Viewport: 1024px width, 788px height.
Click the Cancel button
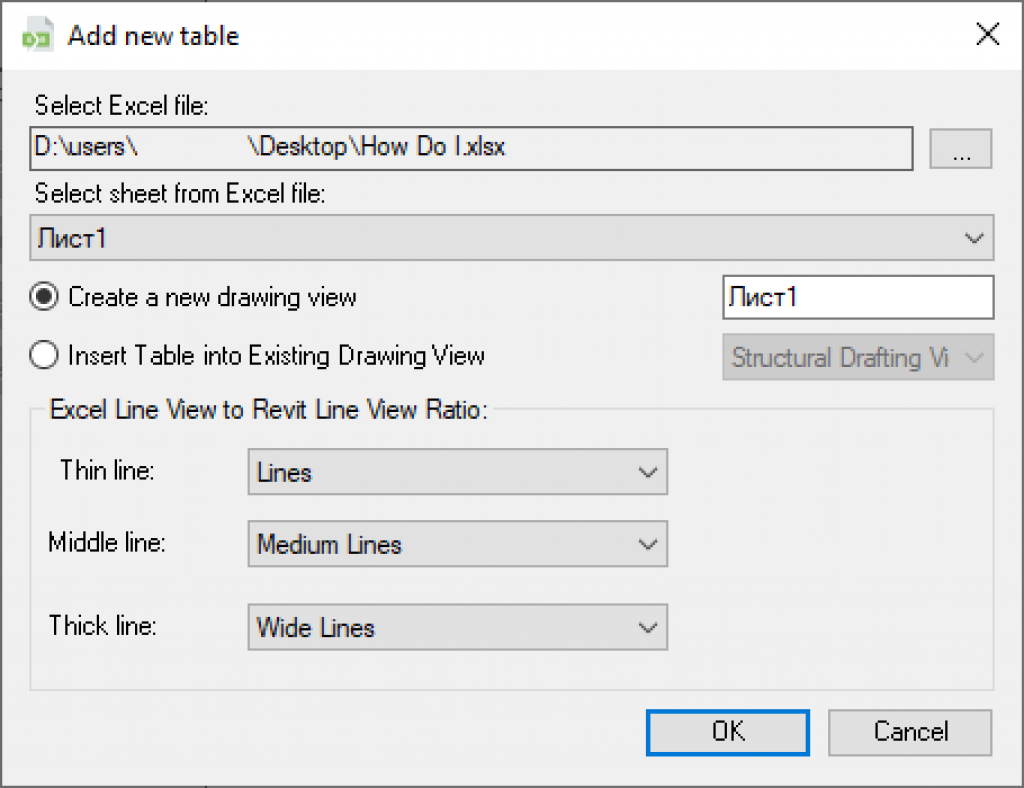[x=910, y=733]
